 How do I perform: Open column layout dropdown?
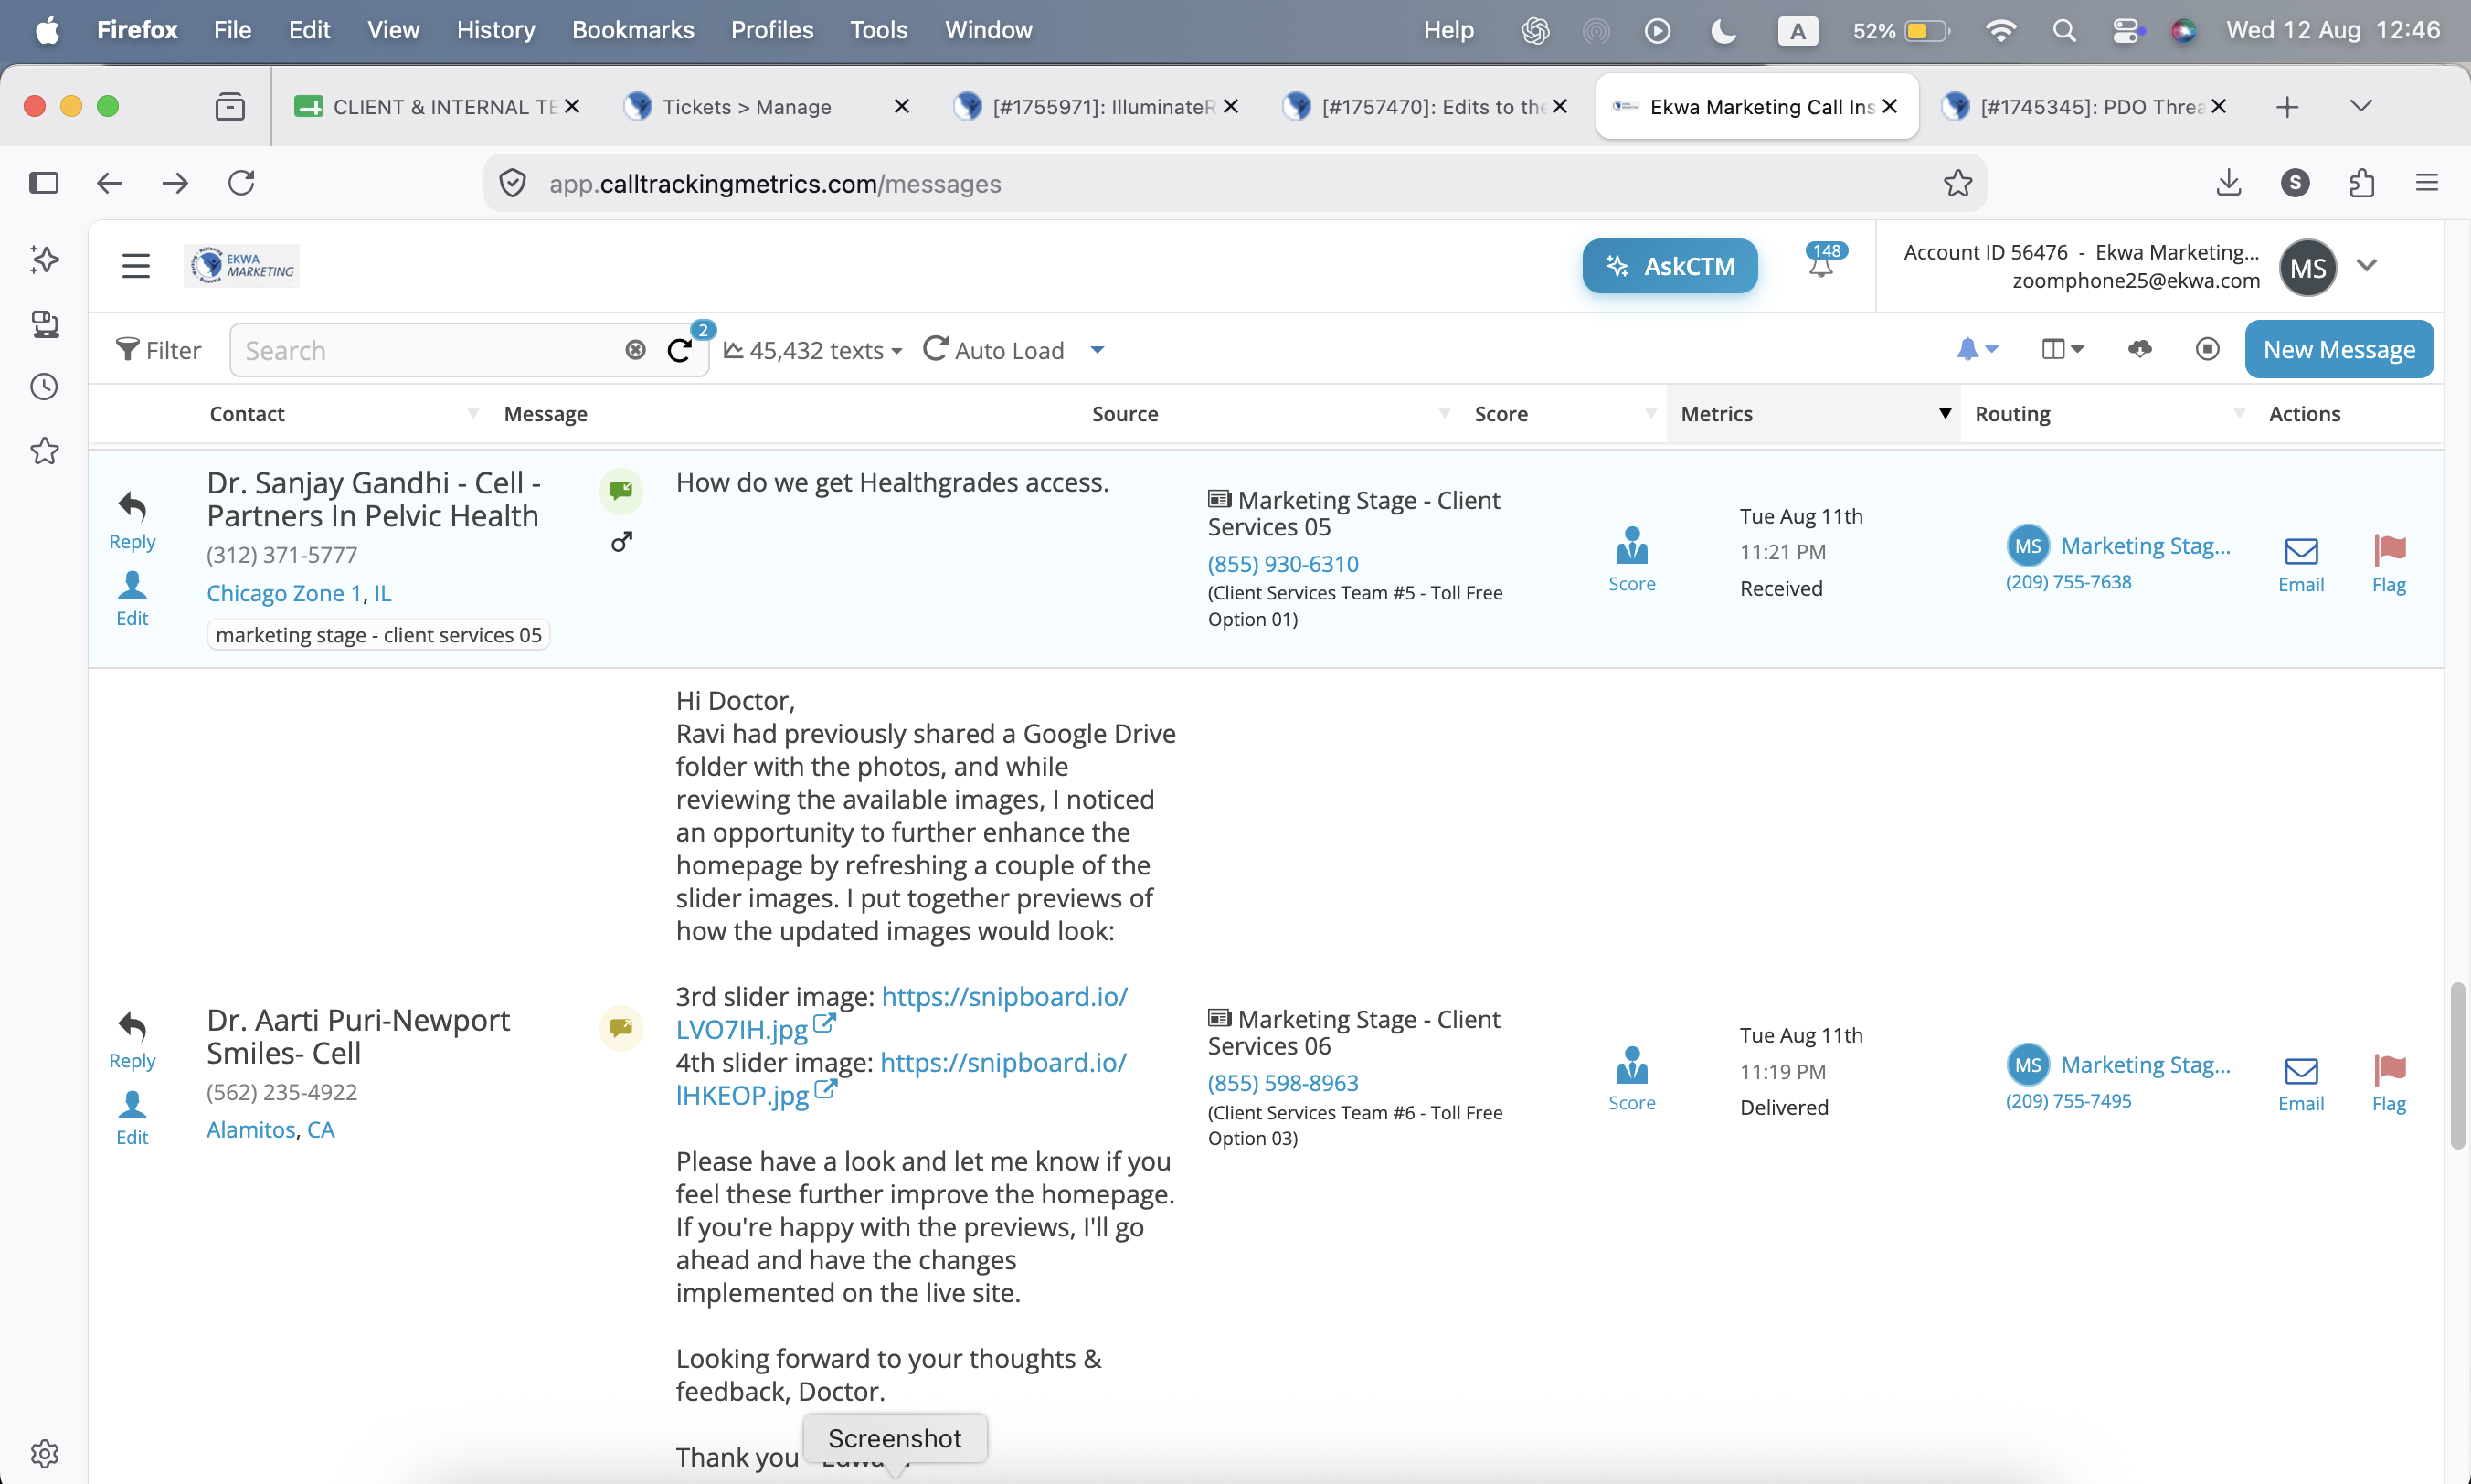pyautogui.click(x=2062, y=349)
